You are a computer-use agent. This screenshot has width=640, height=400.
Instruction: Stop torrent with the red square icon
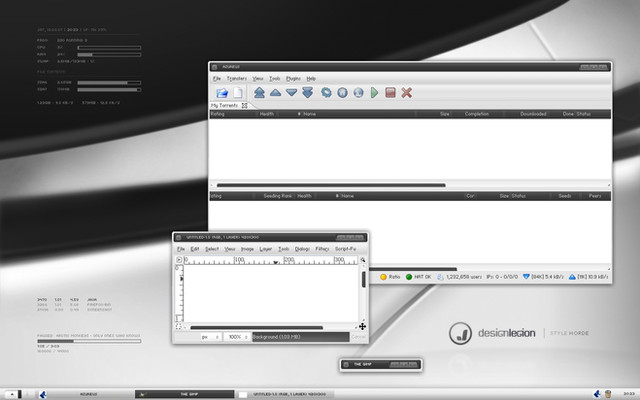(390, 93)
